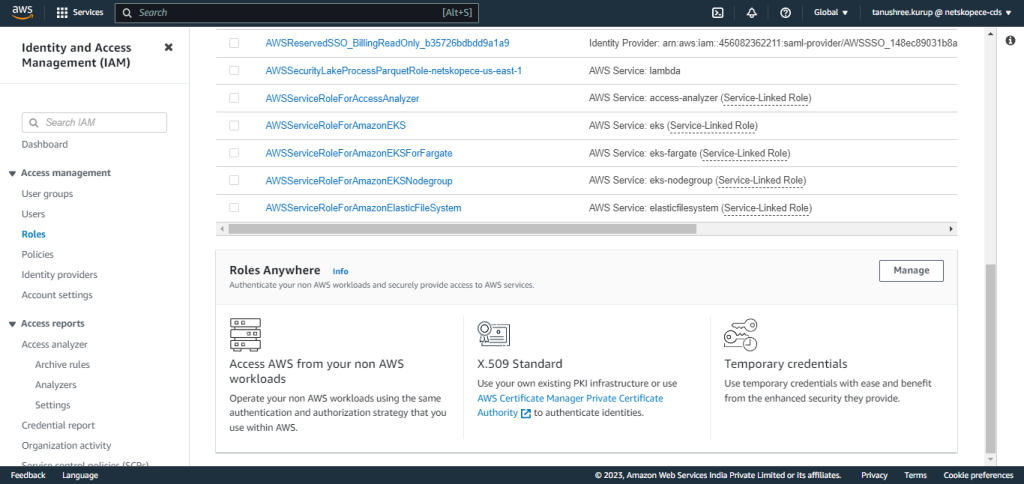The image size is (1024, 484).
Task: Open the AWSServiceRoleForAmazonEKS role link
Action: pos(336,125)
